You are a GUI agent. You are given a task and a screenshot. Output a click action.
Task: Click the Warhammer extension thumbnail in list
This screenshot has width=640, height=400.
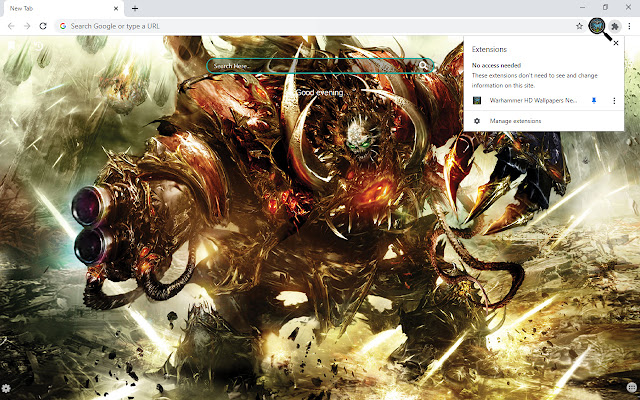[x=477, y=100]
